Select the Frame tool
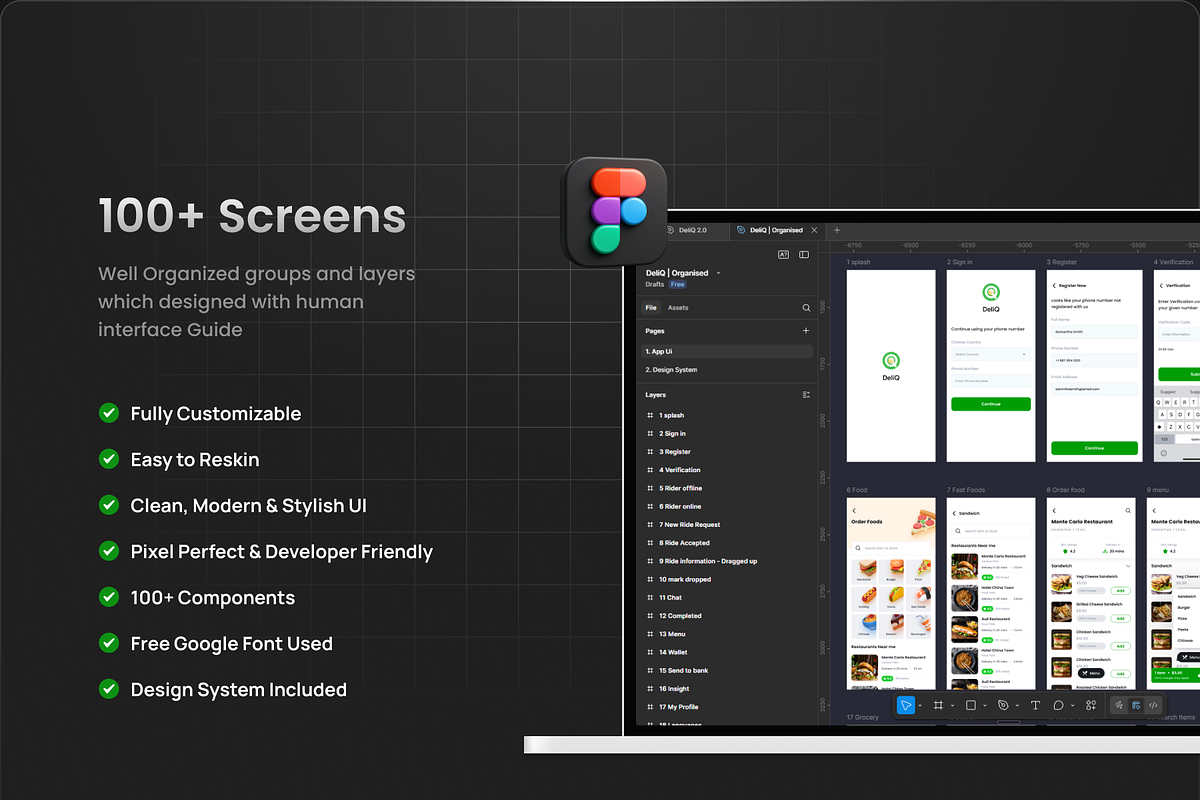The height and width of the screenshot is (800, 1200). (938, 705)
